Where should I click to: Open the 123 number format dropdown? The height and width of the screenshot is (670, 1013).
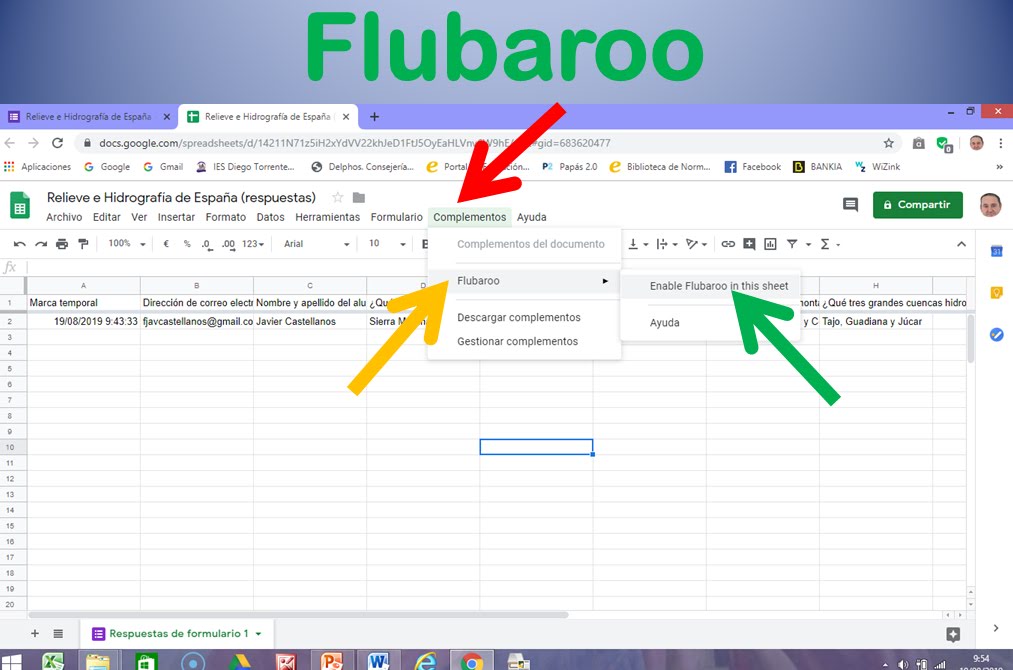[x=253, y=244]
